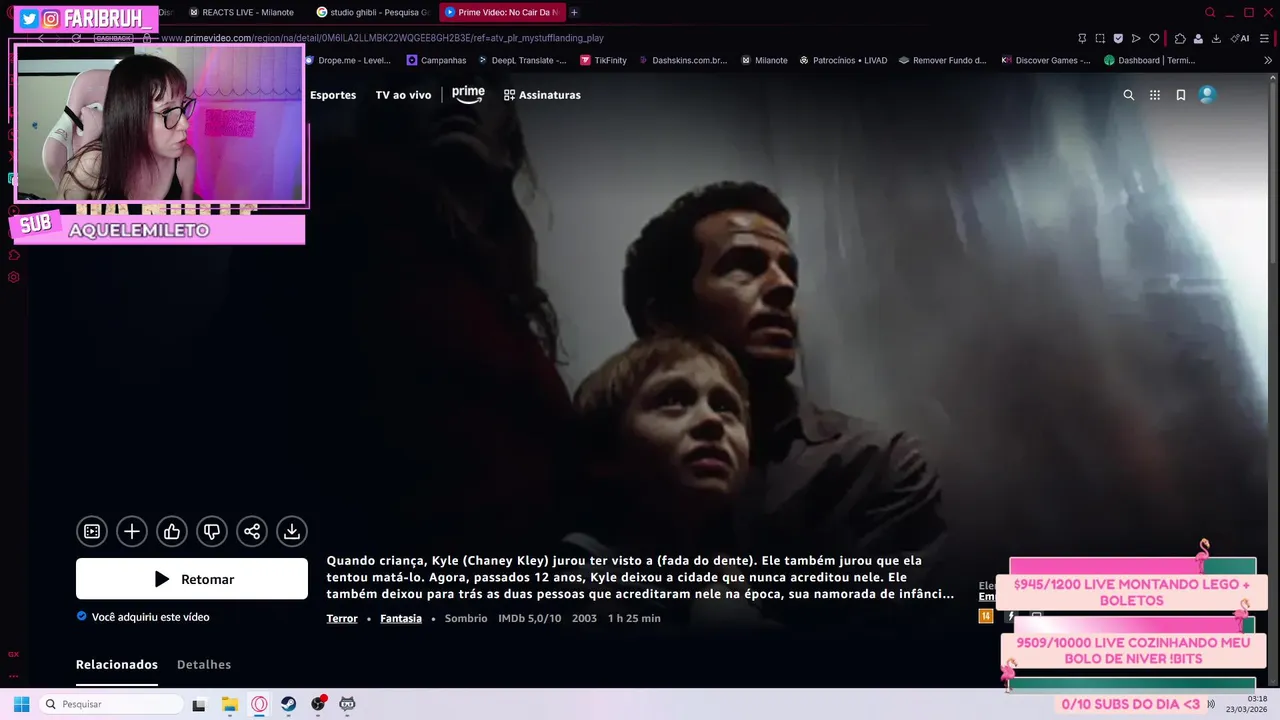Screen dimensions: 1280x720
Task: Go to Esportes in Prime navigation
Action: coord(333,95)
